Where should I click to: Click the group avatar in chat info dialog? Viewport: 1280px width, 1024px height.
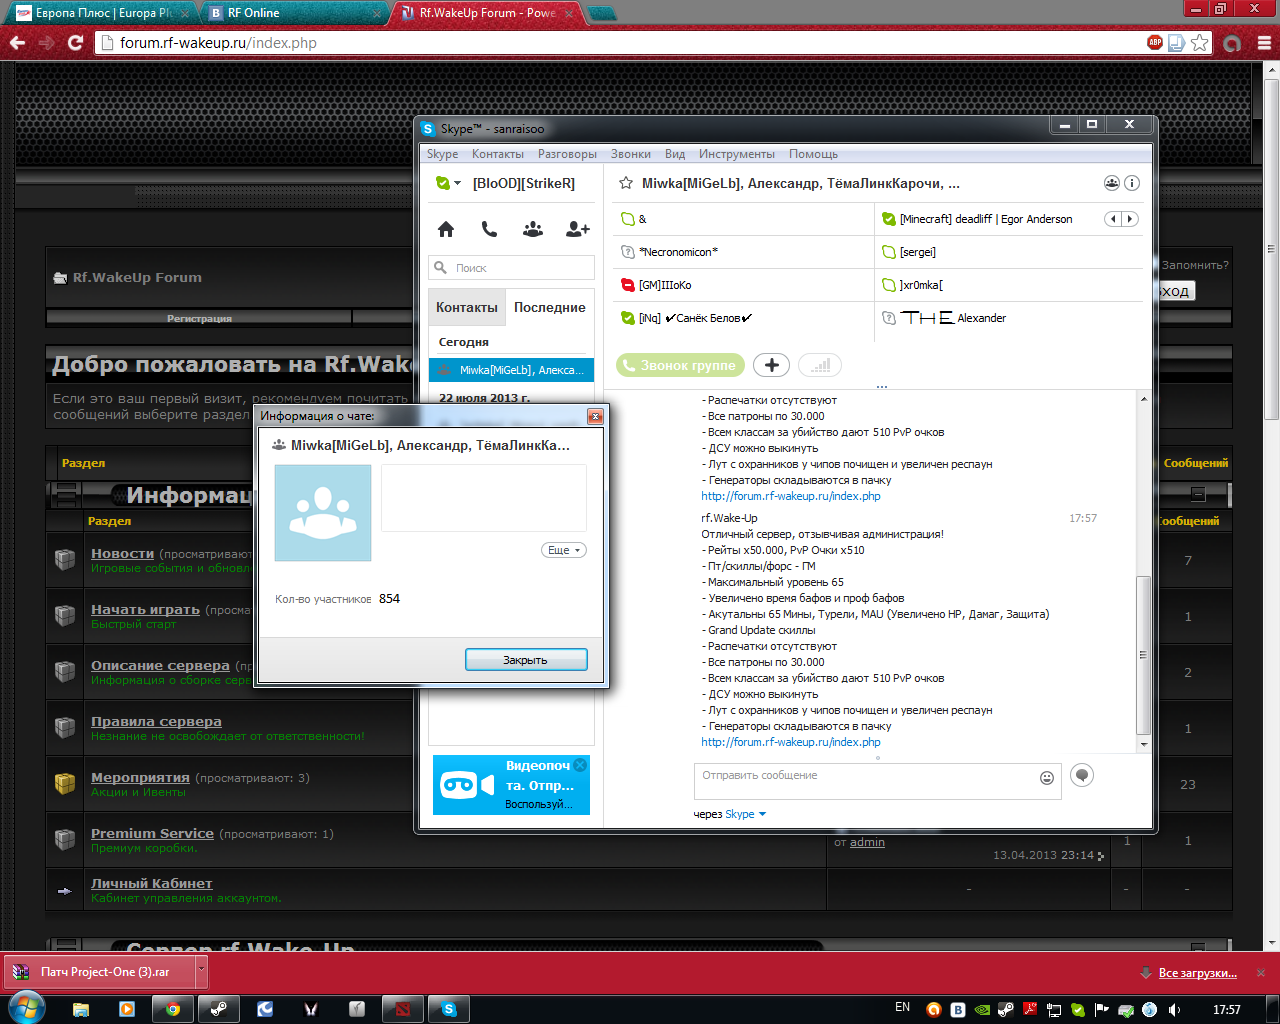(323, 513)
